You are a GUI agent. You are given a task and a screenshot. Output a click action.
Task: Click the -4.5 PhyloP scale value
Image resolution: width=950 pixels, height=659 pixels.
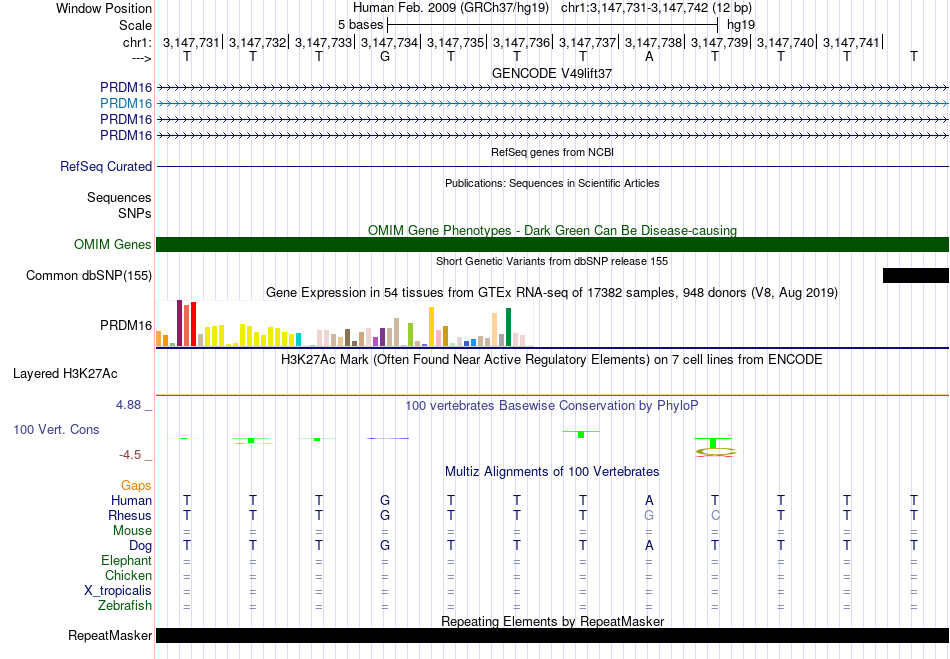point(130,454)
